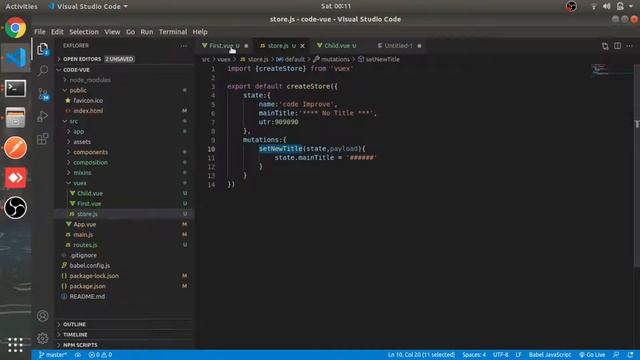Image resolution: width=640 pixels, height=360 pixels.
Task: Click the synchronize changes status icon
Action: 78,355
